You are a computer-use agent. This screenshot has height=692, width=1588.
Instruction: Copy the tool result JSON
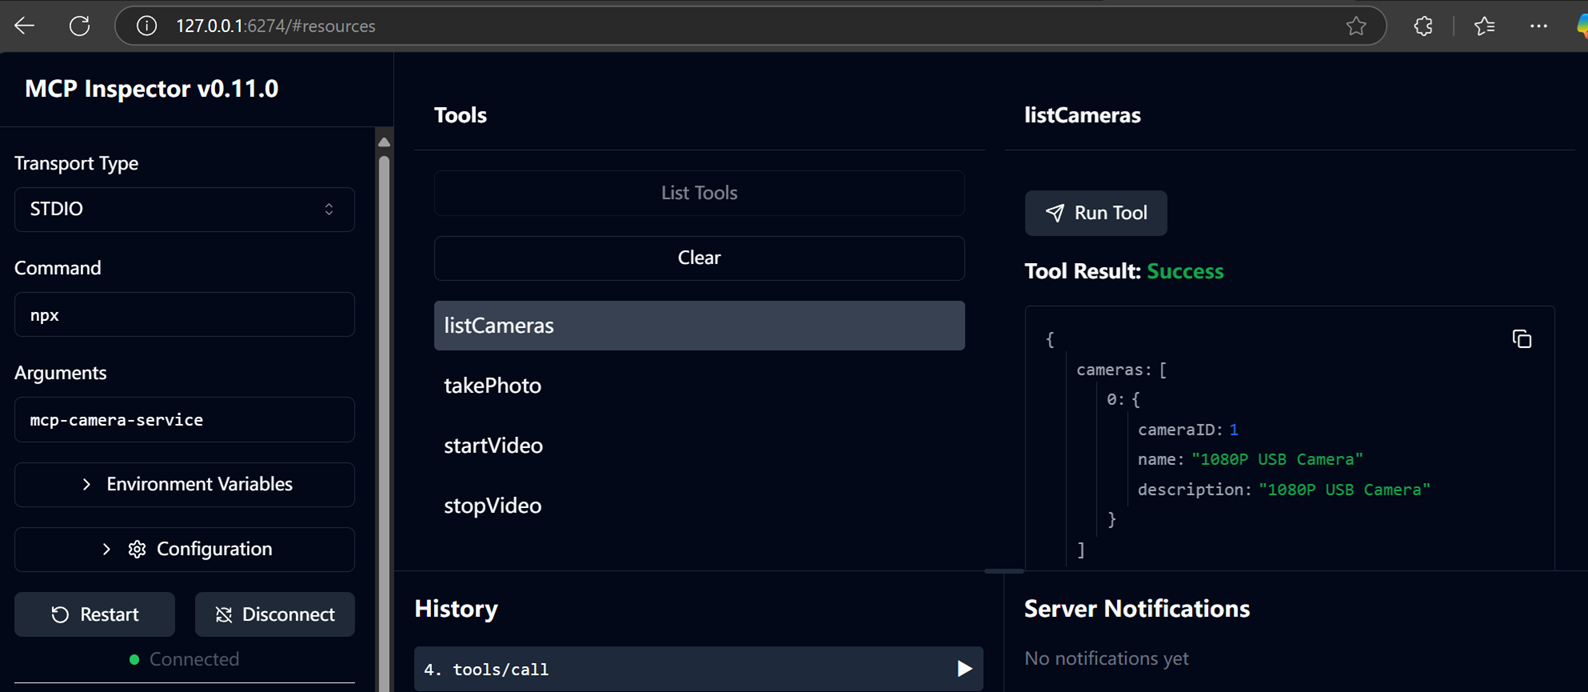click(1522, 340)
